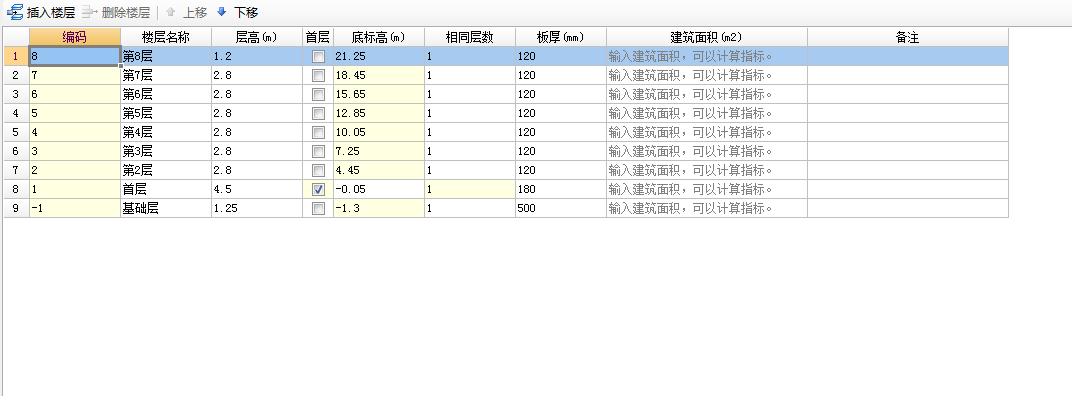Click the 底标高 cell showing 21.25
The height and width of the screenshot is (396, 1072).
pos(379,57)
